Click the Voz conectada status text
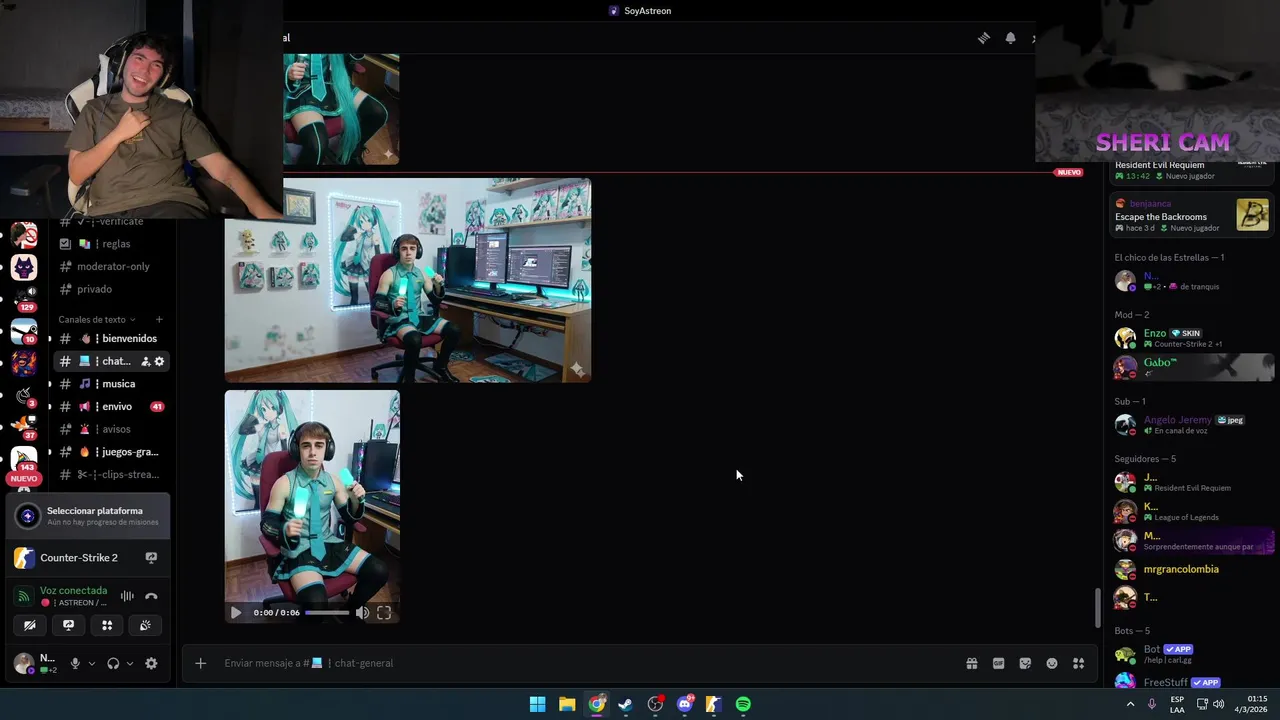 [x=73, y=590]
